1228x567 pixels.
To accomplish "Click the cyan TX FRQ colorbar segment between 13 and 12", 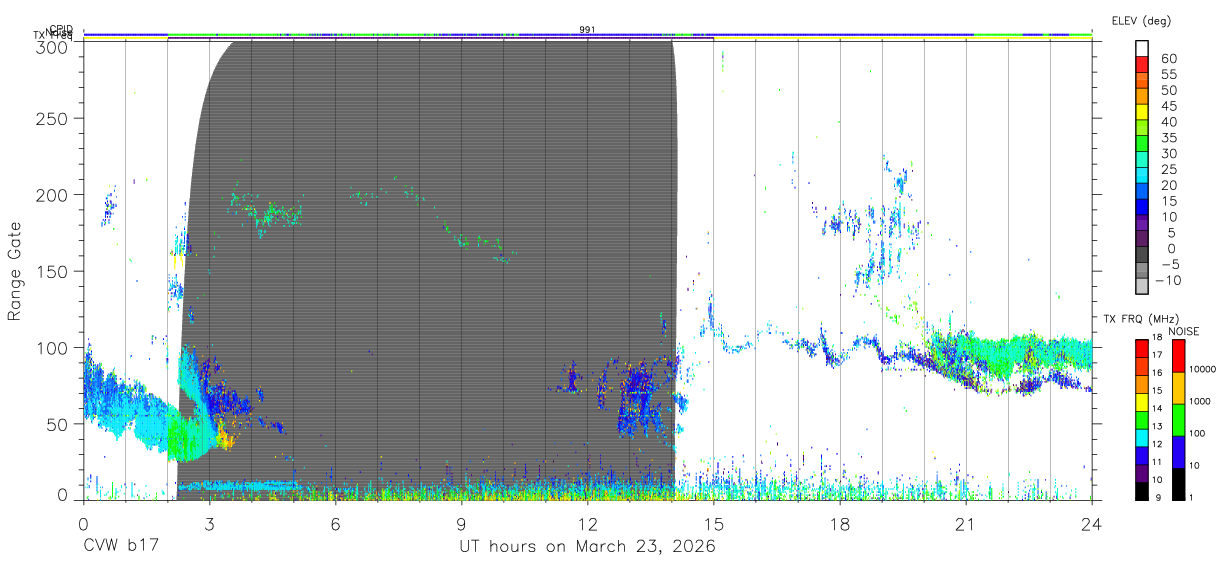I will (x=1143, y=436).
